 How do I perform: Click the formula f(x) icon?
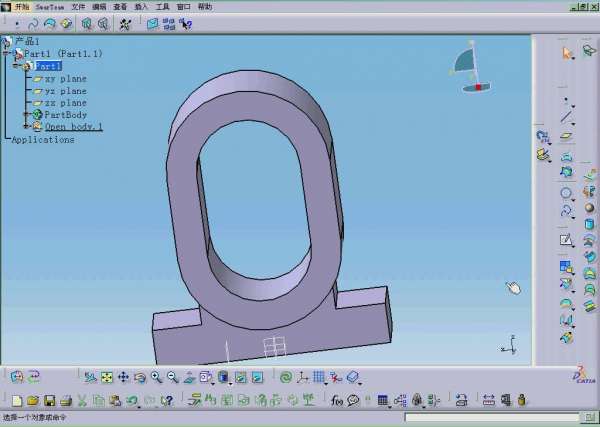click(x=337, y=400)
